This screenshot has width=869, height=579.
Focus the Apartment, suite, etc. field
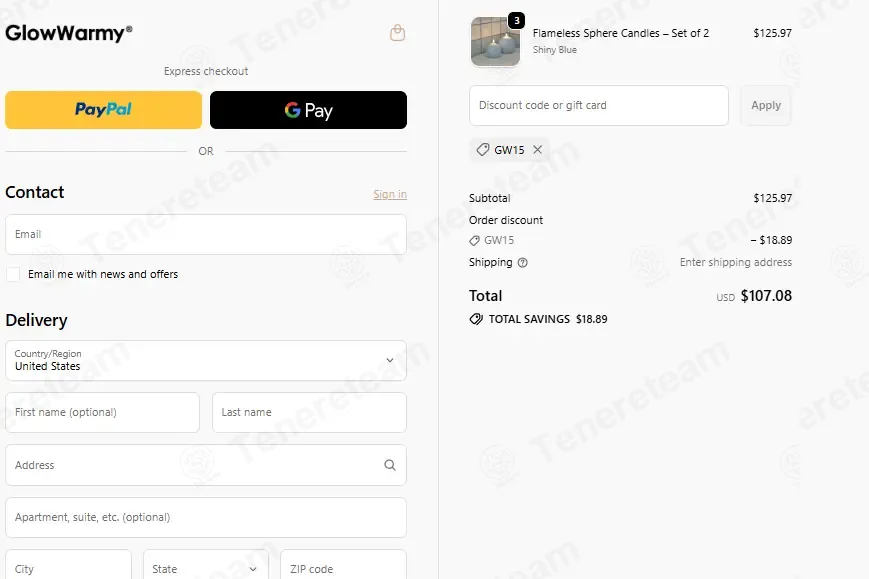tap(206, 517)
